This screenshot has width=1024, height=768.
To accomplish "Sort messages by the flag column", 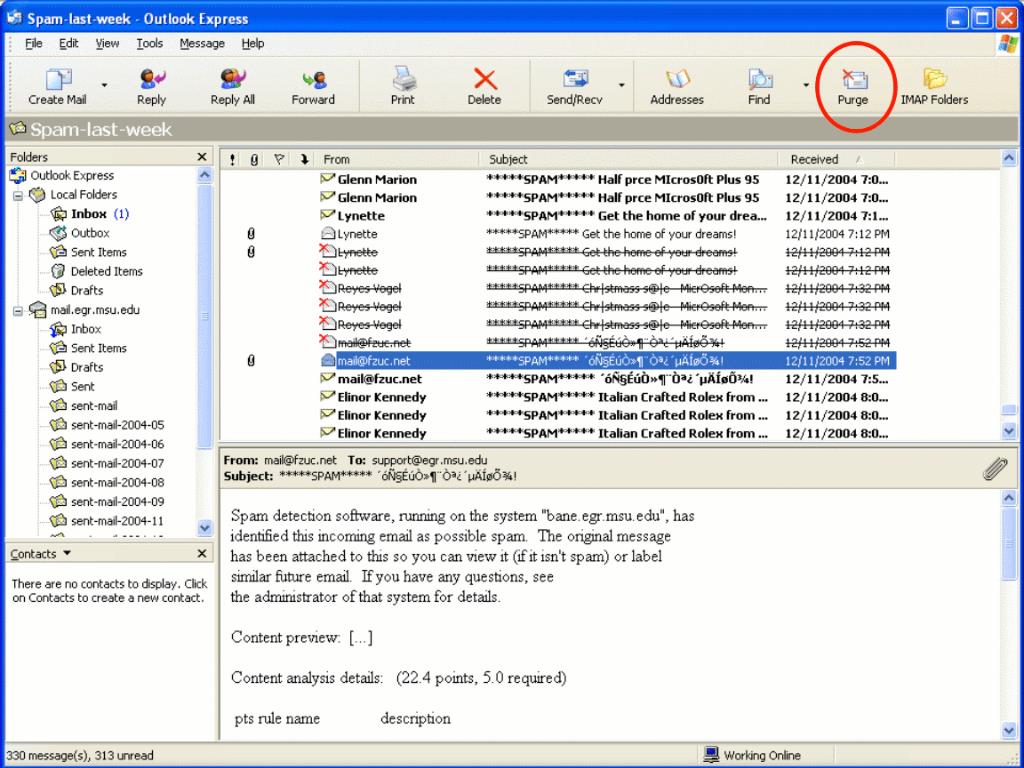I will tap(279, 159).
